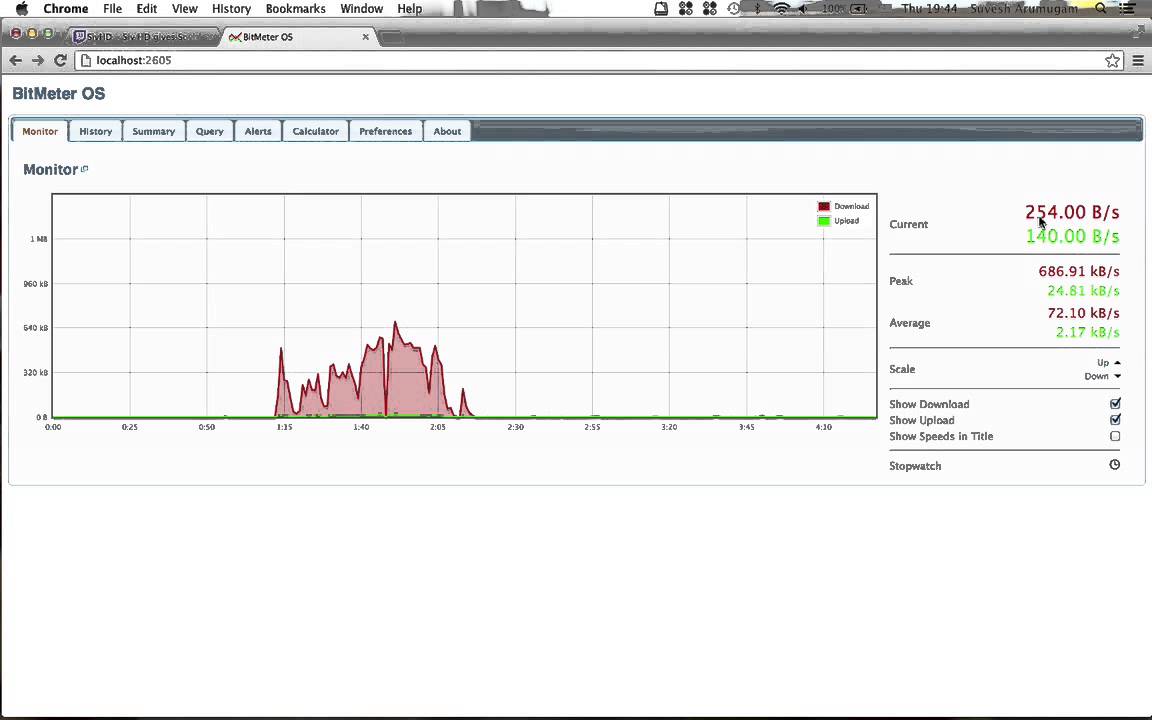
Task: Toggle Show Download checkbox
Action: [x=1115, y=403]
